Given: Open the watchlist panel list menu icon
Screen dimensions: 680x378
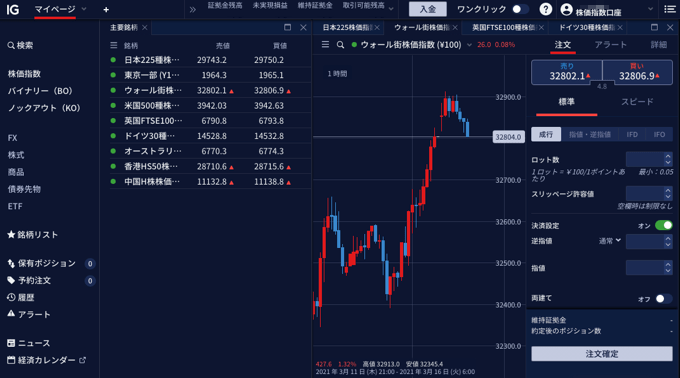Looking at the screenshot, I should [x=114, y=46].
